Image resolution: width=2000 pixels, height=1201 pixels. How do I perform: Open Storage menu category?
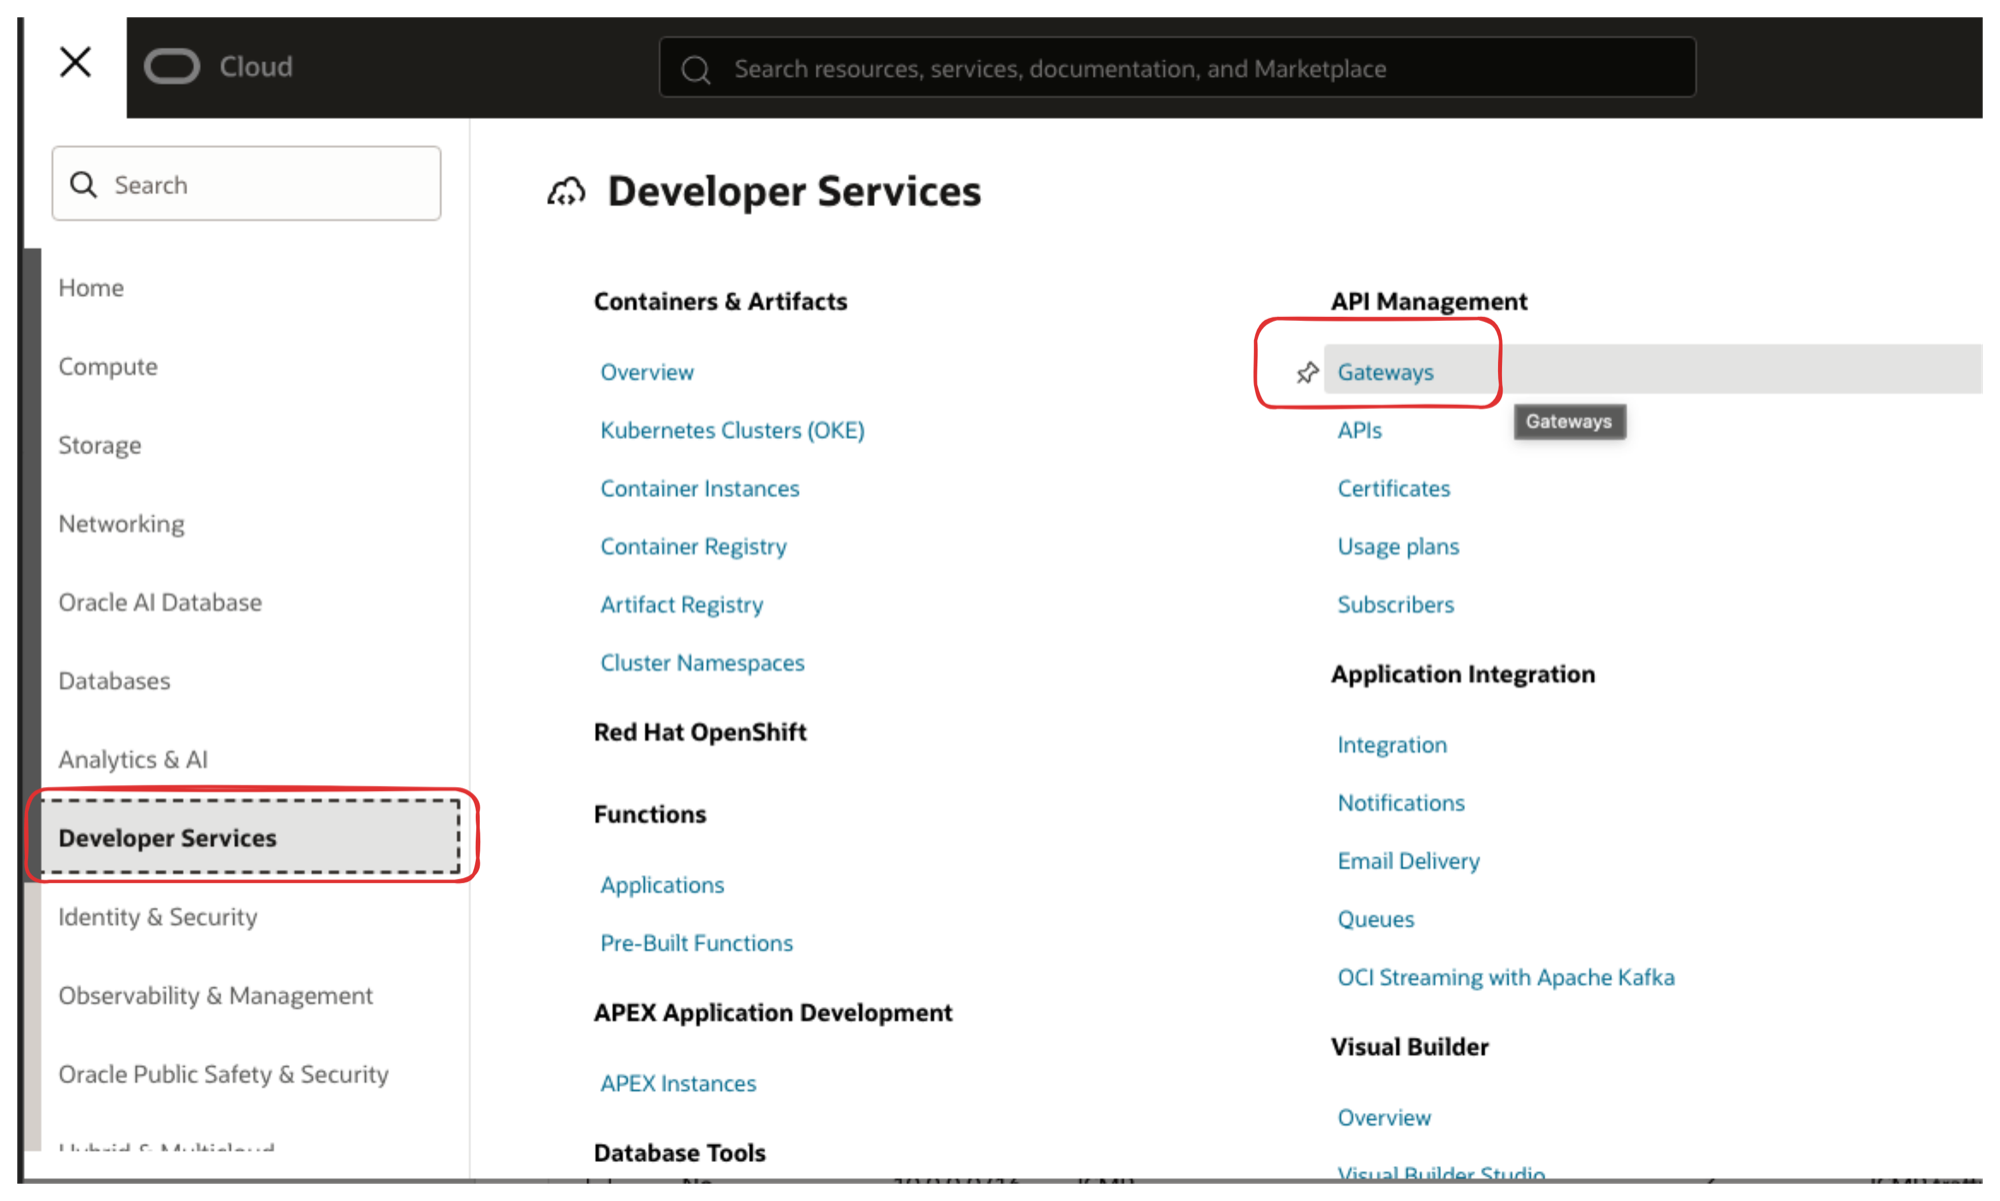pos(100,445)
